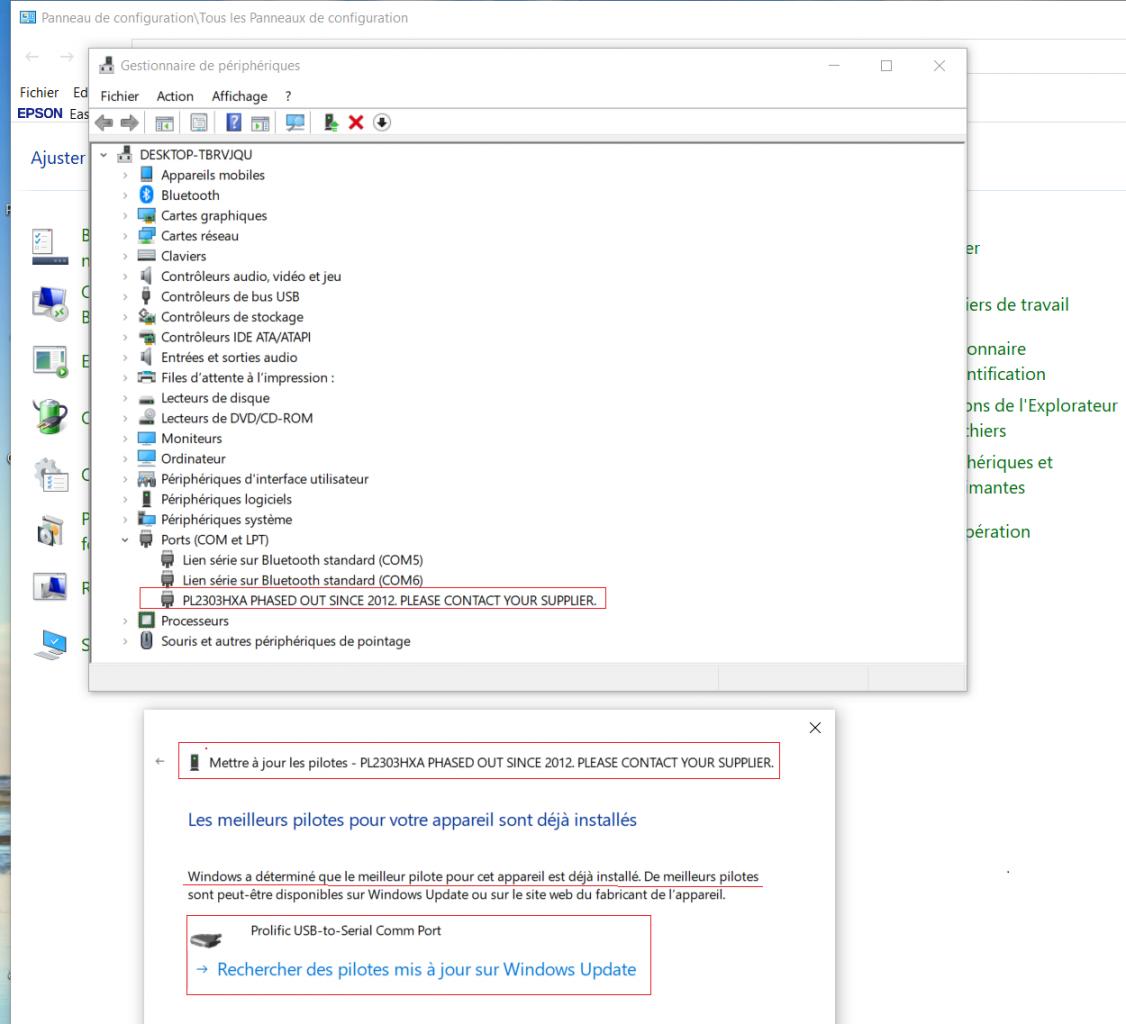
Task: Open the ? help menu
Action: tap(288, 96)
